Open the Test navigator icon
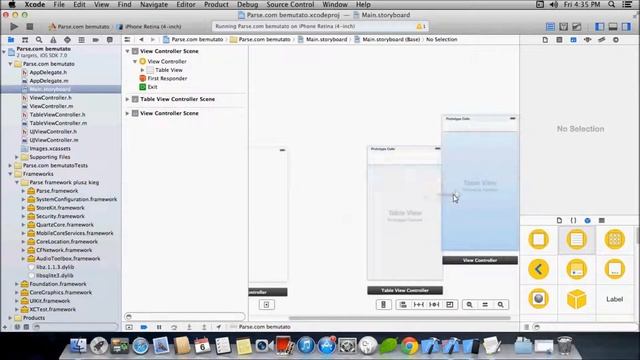640x360 pixels. coord(67,40)
